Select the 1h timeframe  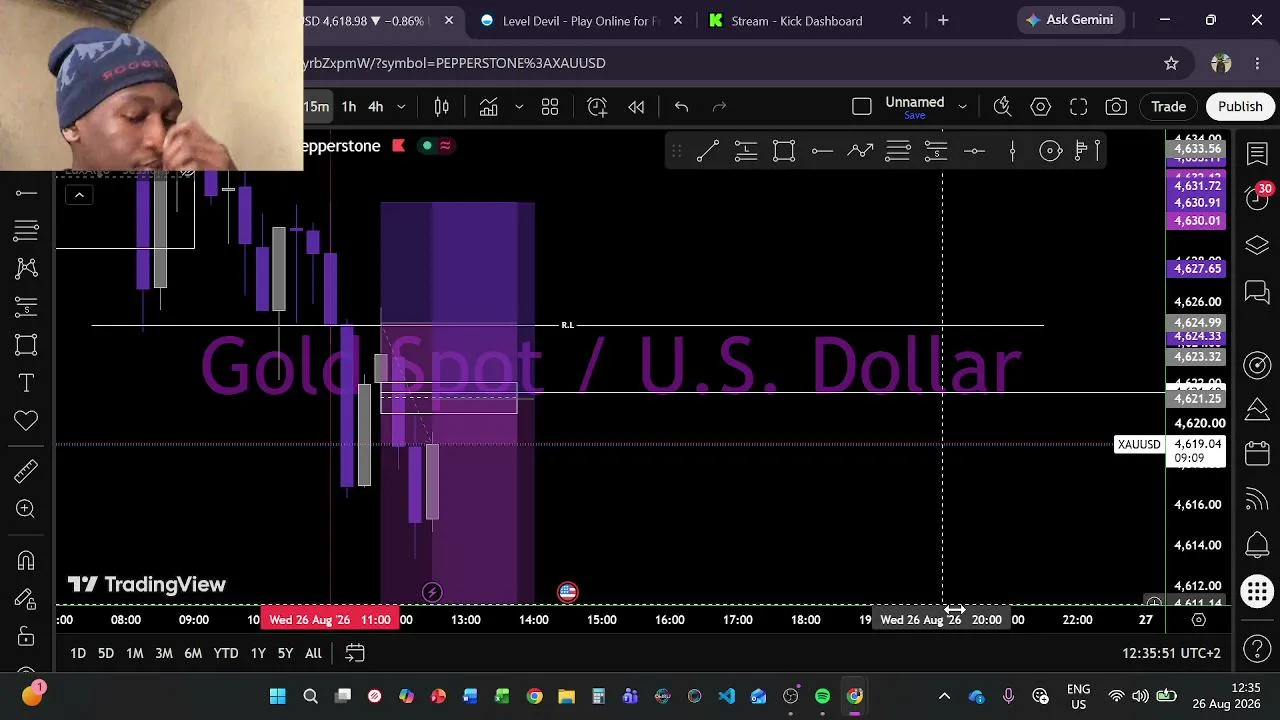[x=348, y=107]
